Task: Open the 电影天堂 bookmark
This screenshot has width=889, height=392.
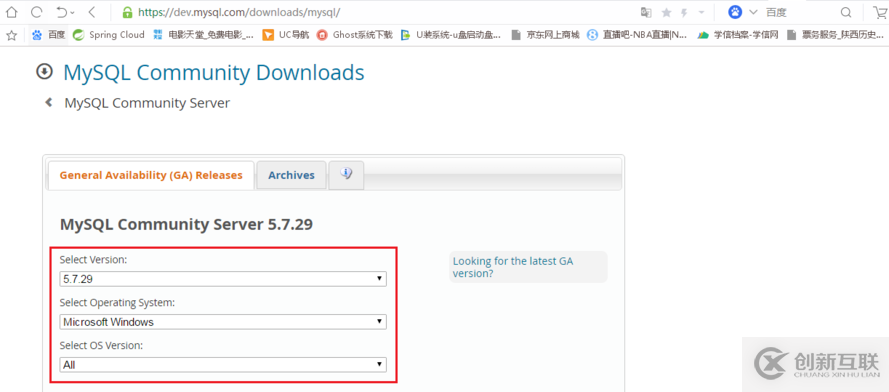Action: pos(203,35)
